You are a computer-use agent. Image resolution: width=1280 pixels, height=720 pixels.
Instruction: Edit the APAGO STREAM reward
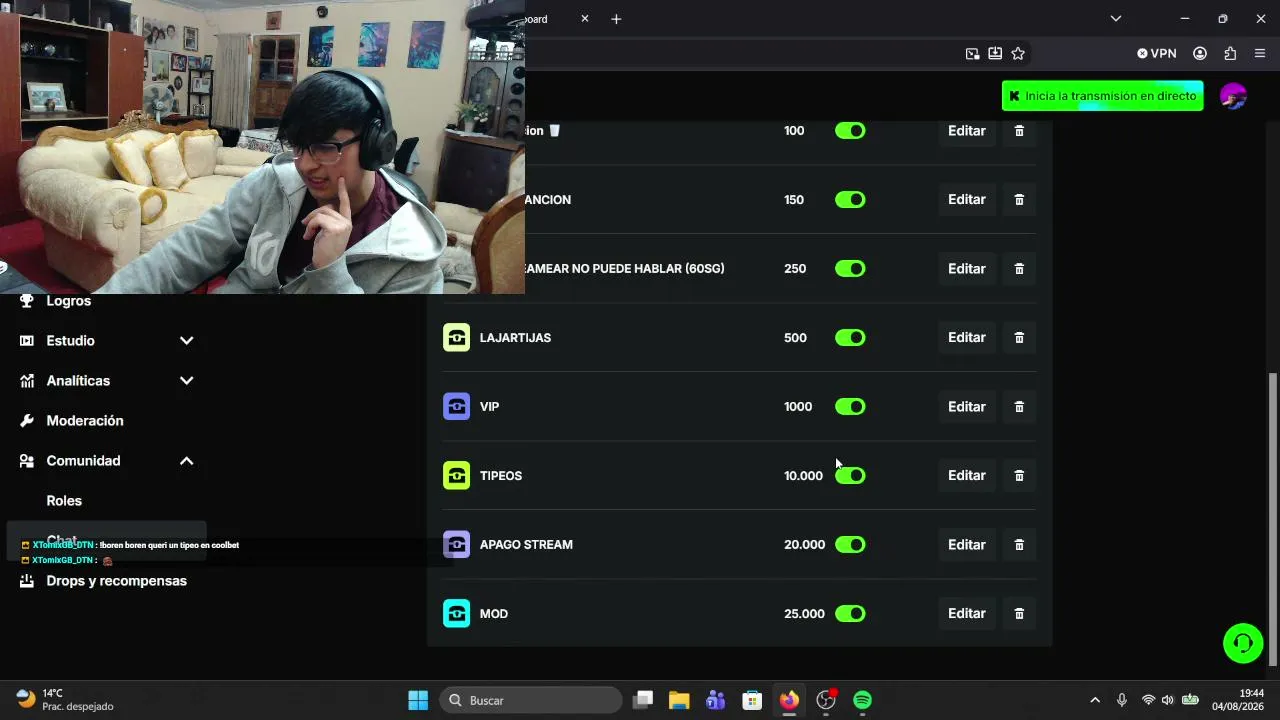967,545
